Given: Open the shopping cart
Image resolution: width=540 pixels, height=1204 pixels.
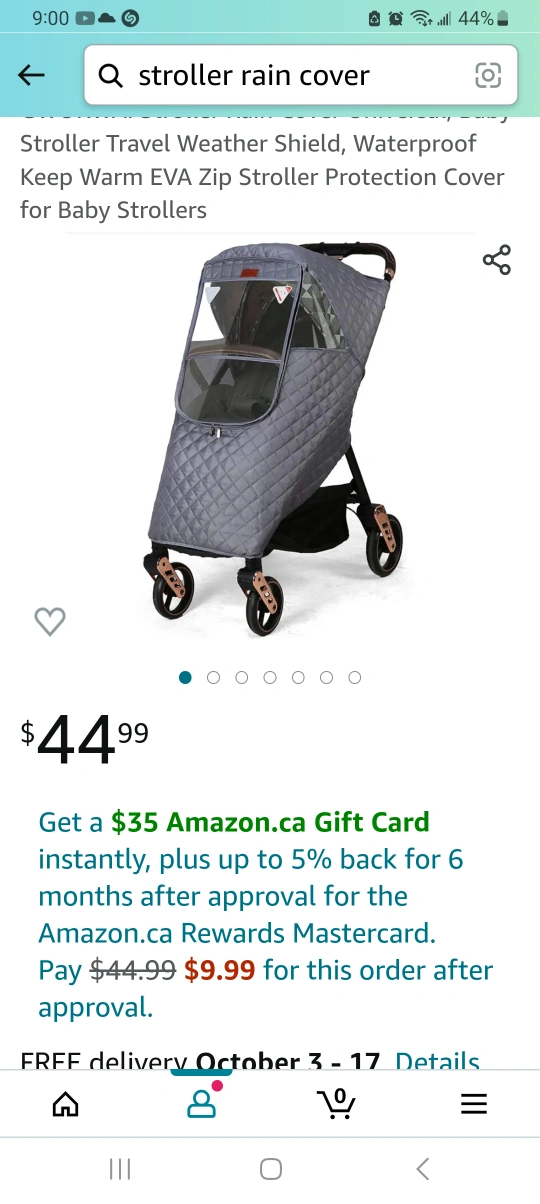Looking at the screenshot, I should pyautogui.click(x=336, y=1102).
